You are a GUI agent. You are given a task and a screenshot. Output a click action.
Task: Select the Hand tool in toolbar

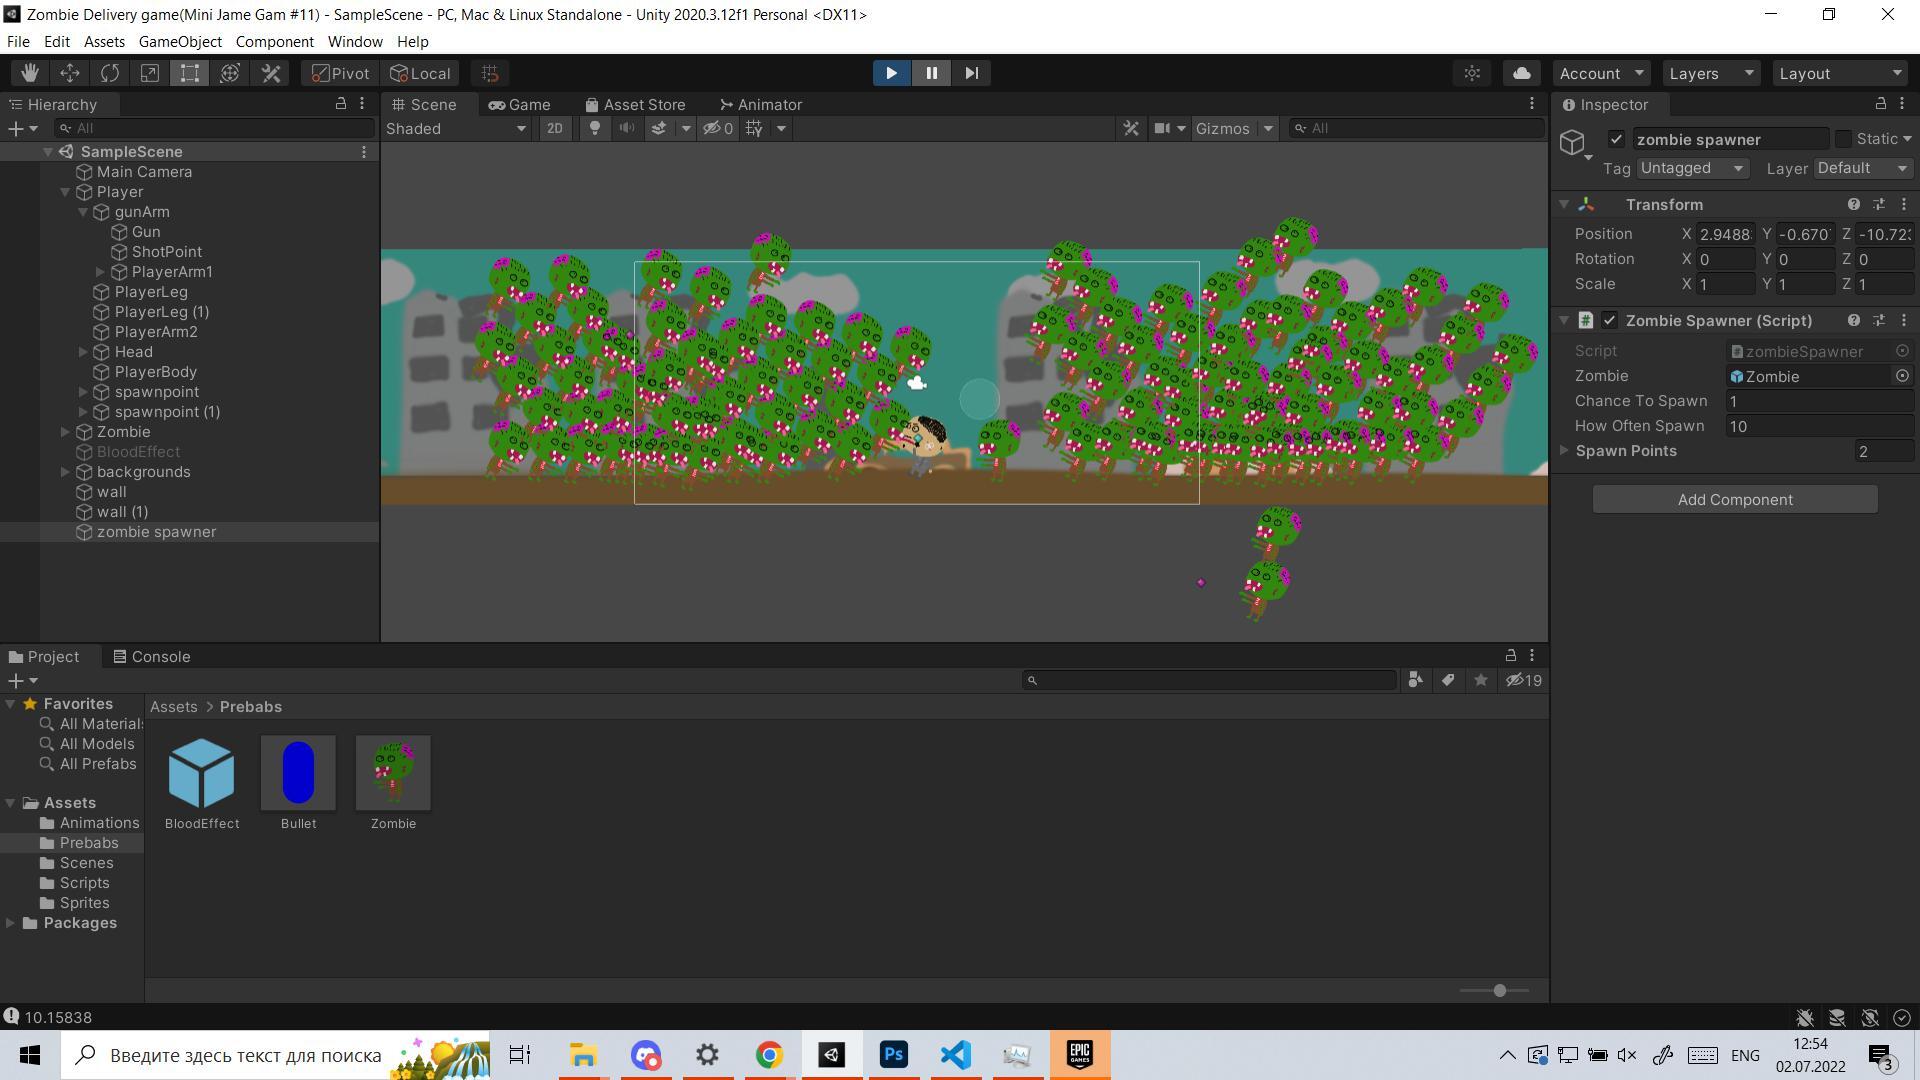point(30,73)
